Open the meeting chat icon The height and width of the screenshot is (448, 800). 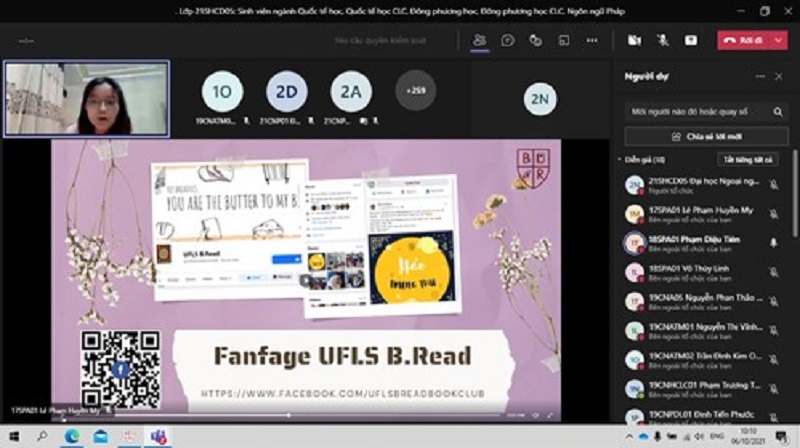point(508,40)
